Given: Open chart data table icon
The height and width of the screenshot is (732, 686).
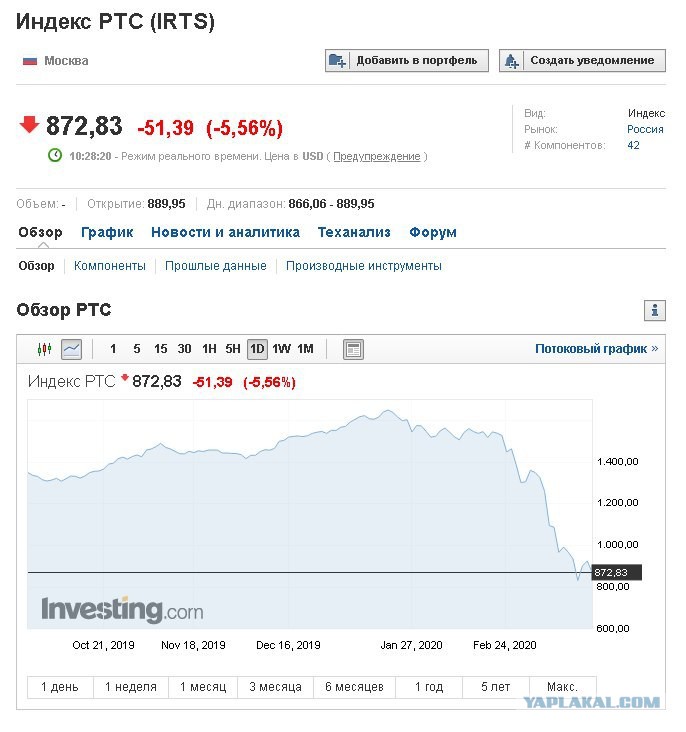Looking at the screenshot, I should click(x=353, y=349).
